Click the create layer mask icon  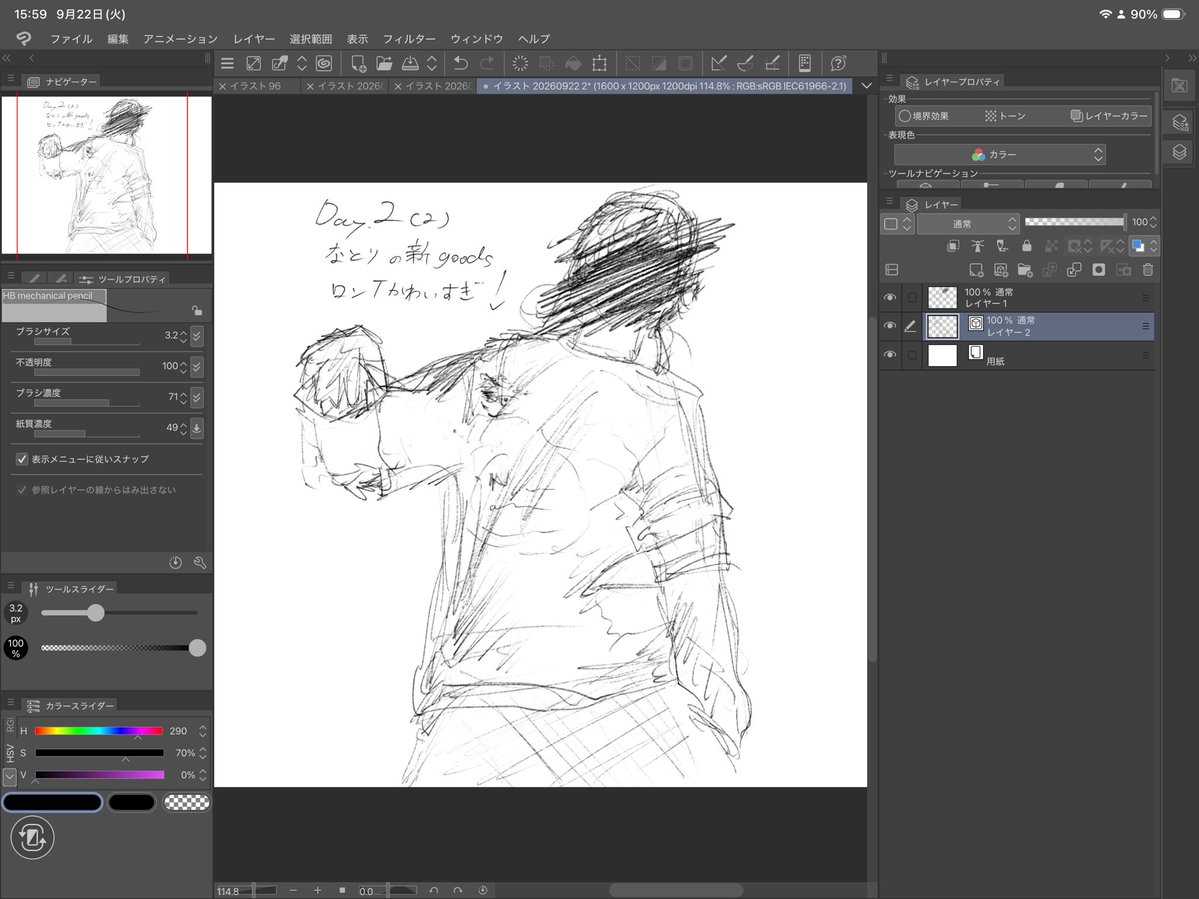click(1099, 270)
